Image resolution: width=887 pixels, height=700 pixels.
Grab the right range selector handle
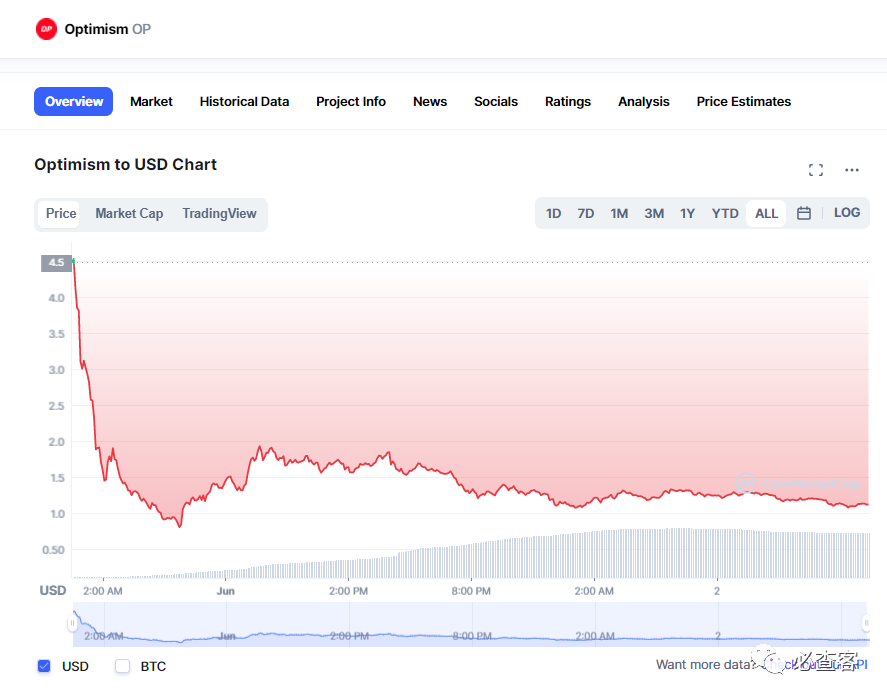coord(866,624)
